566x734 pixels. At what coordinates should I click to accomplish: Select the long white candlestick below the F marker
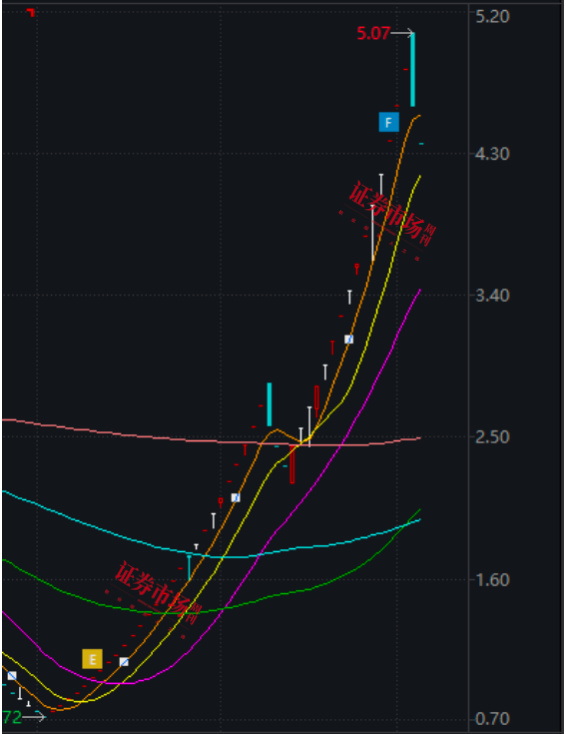click(x=373, y=233)
